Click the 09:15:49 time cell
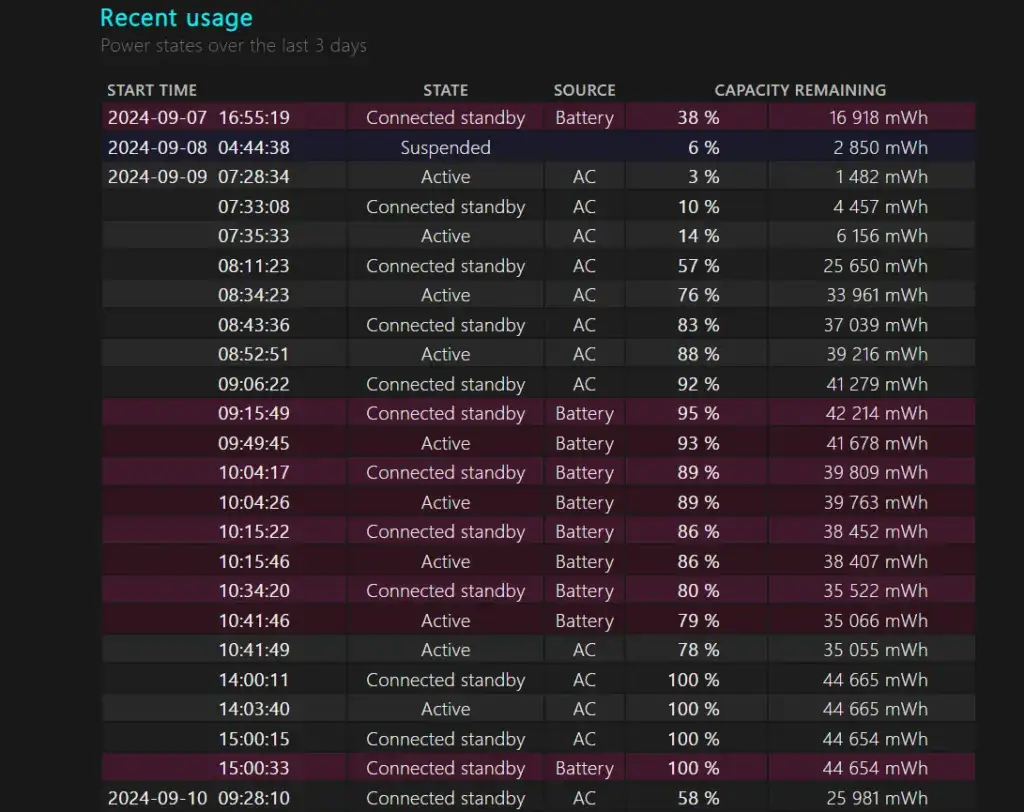 253,414
